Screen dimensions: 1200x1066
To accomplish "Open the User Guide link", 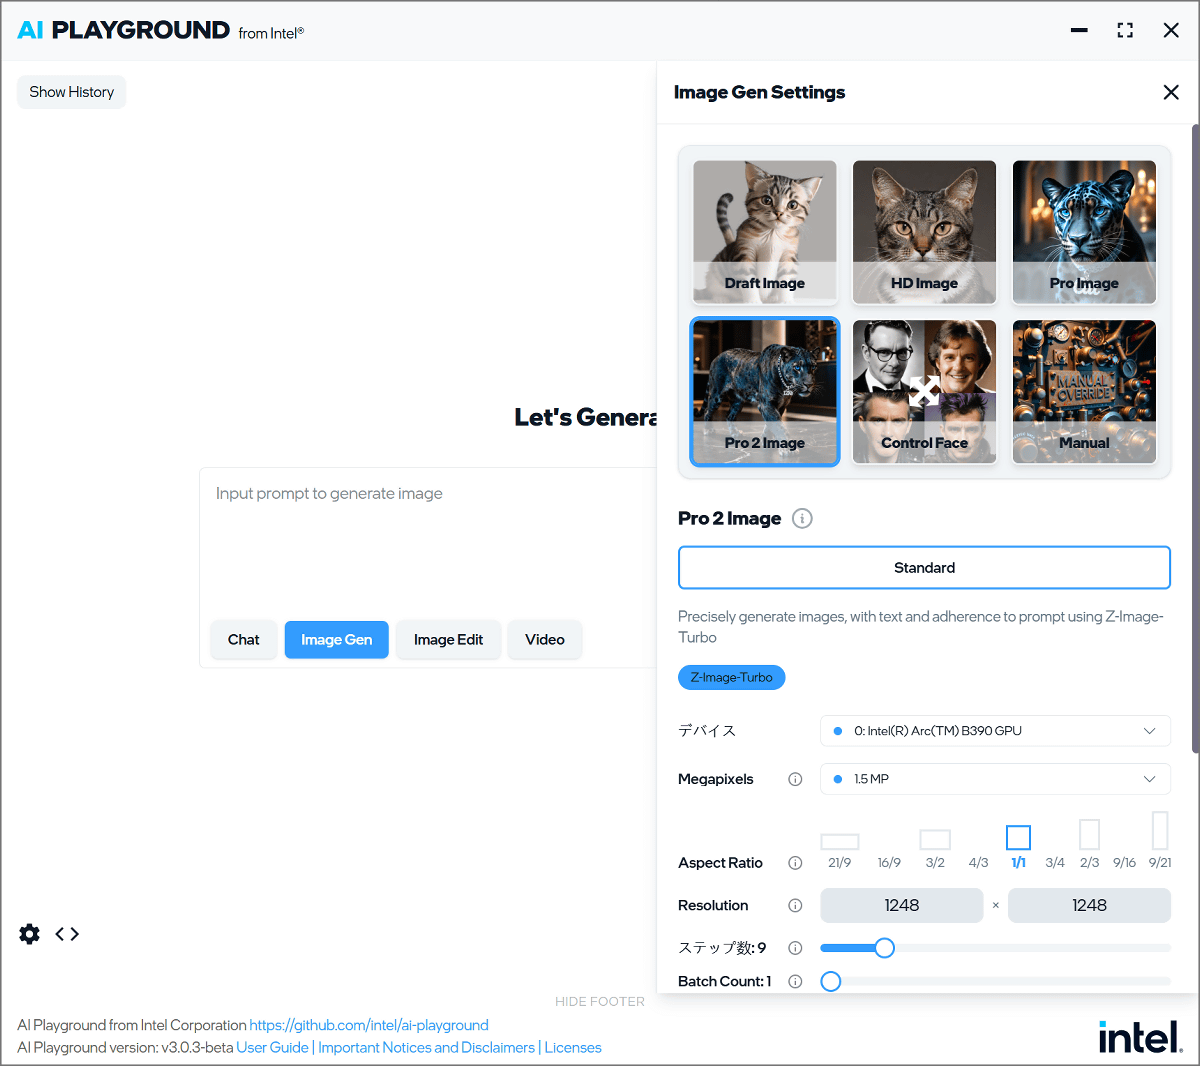I will coord(272,1048).
